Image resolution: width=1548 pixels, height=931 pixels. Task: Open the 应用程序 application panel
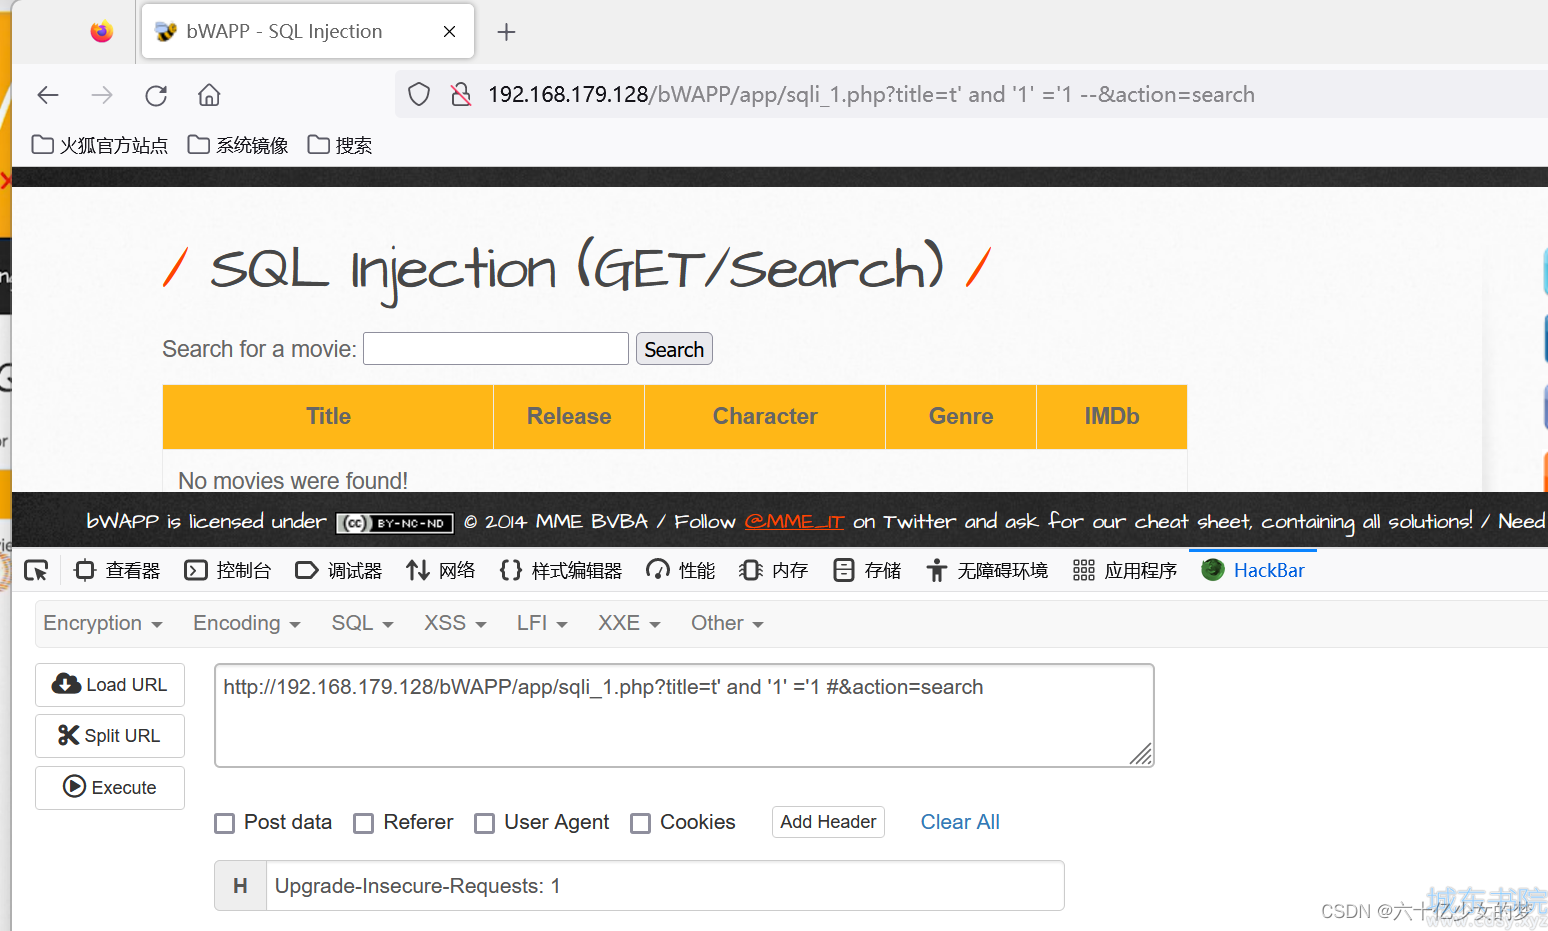1125,570
